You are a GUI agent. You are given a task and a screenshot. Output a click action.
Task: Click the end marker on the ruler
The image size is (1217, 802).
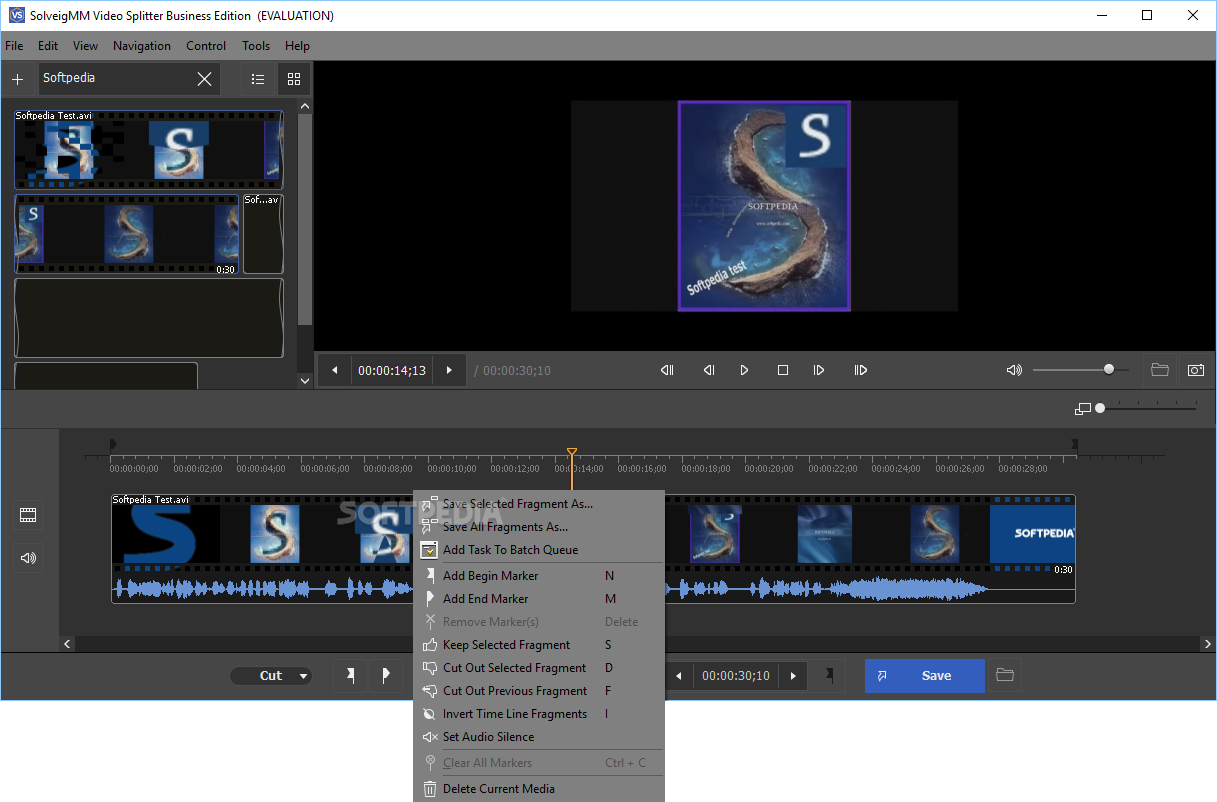(1074, 444)
